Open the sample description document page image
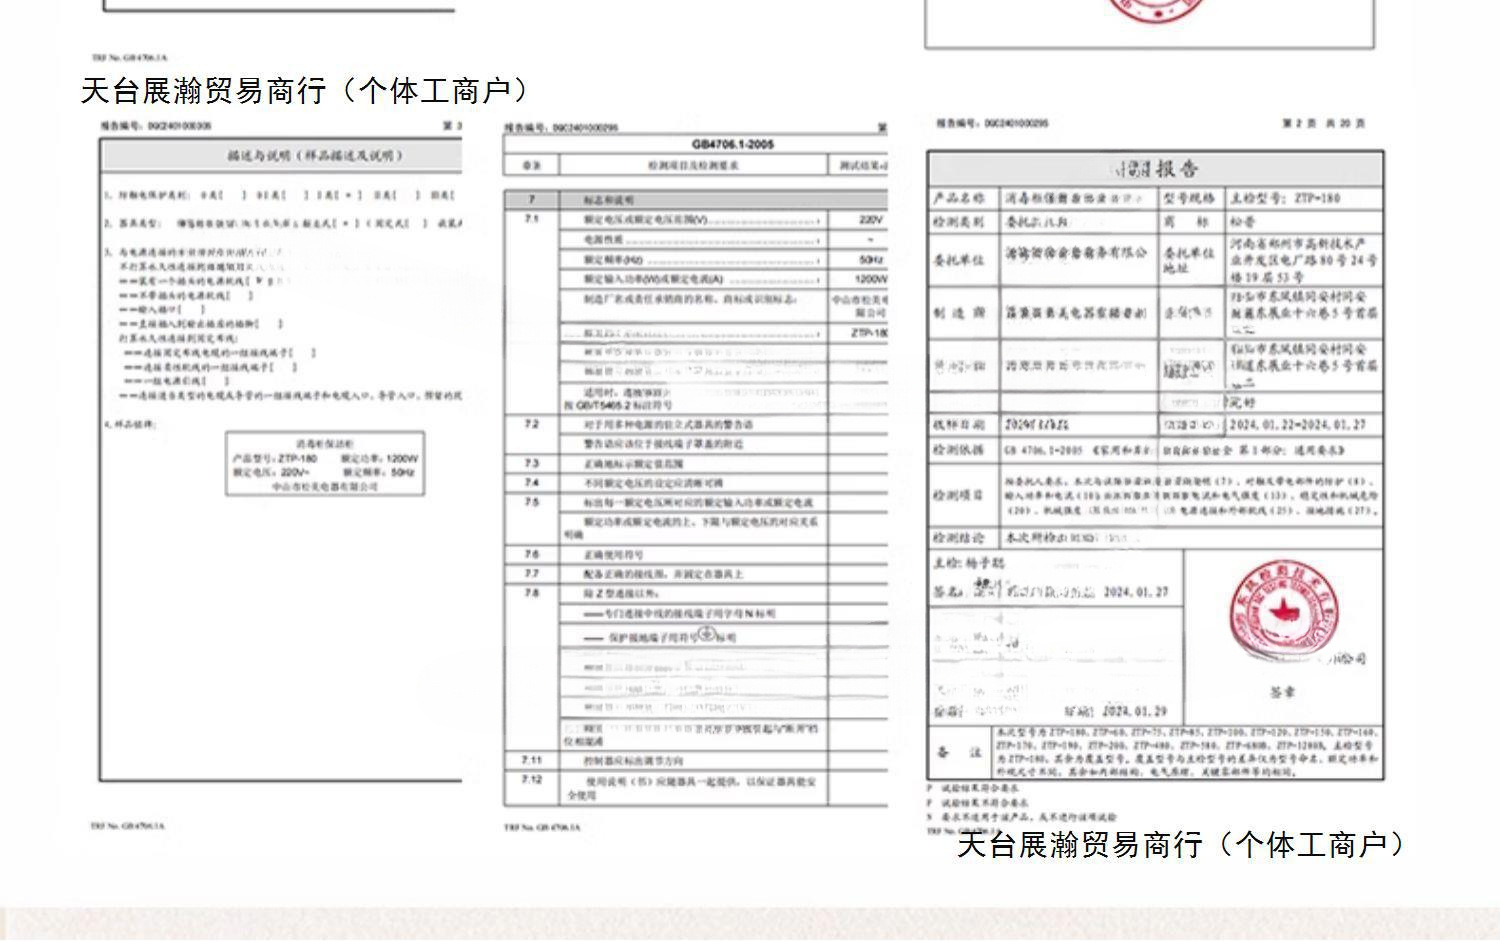The width and height of the screenshot is (1500, 942). point(279,476)
